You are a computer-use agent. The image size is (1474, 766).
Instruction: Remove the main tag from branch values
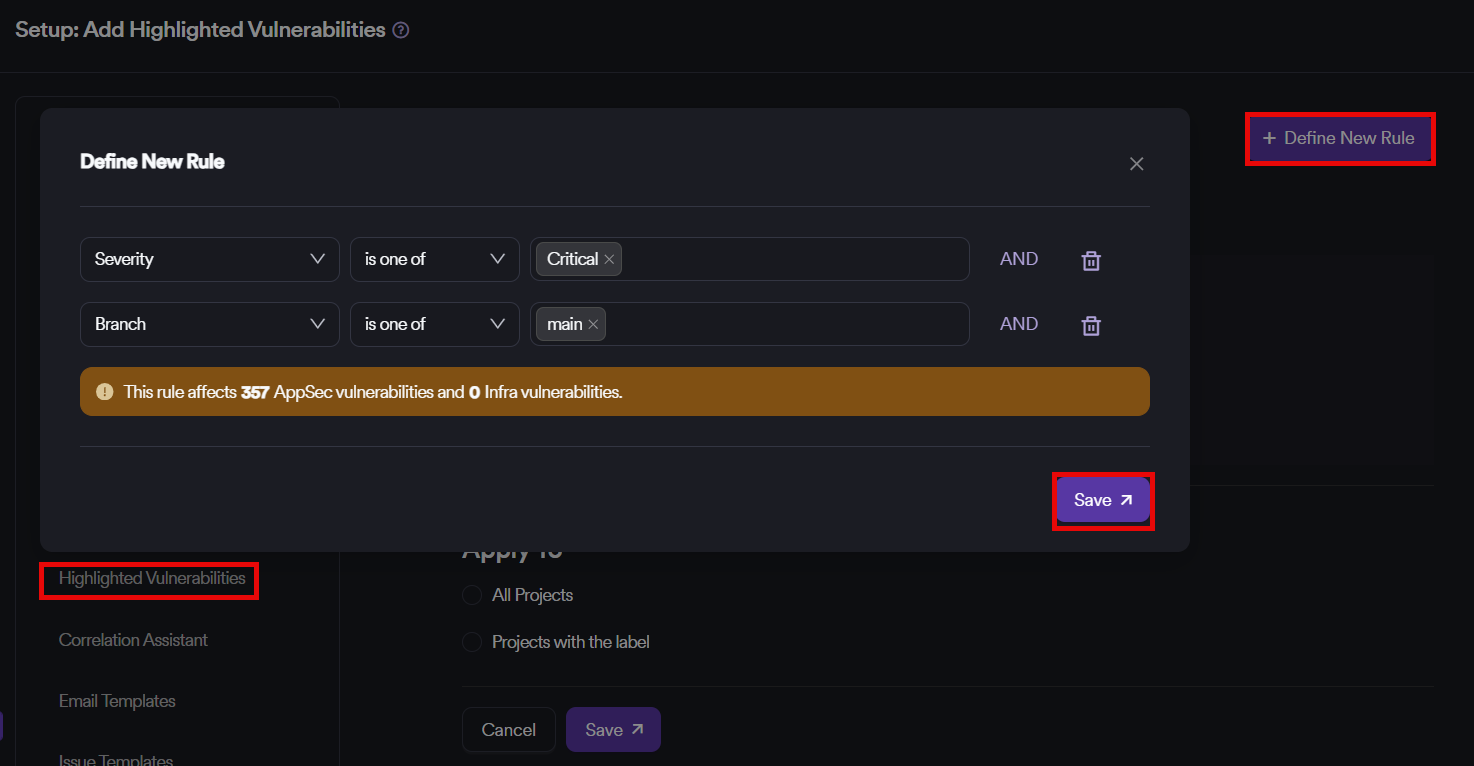593,325
